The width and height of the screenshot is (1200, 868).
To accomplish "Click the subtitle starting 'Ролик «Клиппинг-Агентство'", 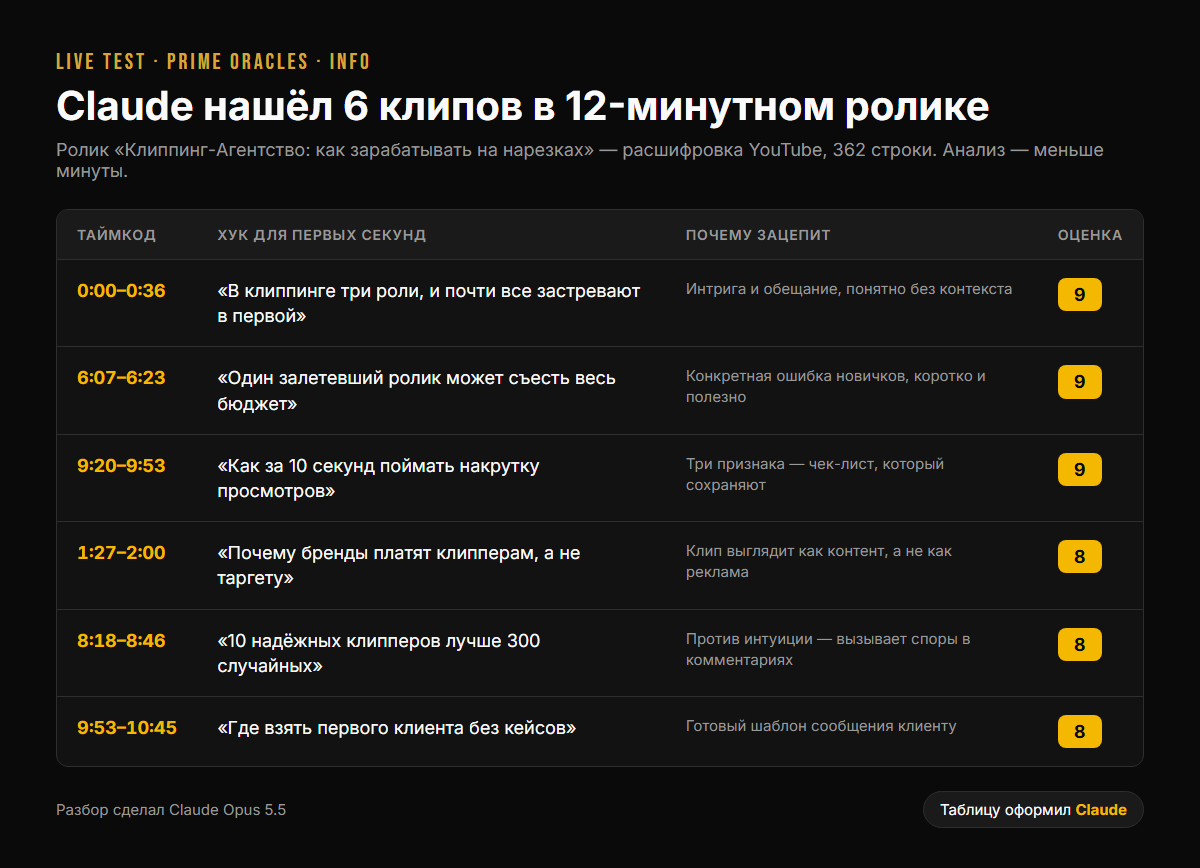I will click(579, 160).
